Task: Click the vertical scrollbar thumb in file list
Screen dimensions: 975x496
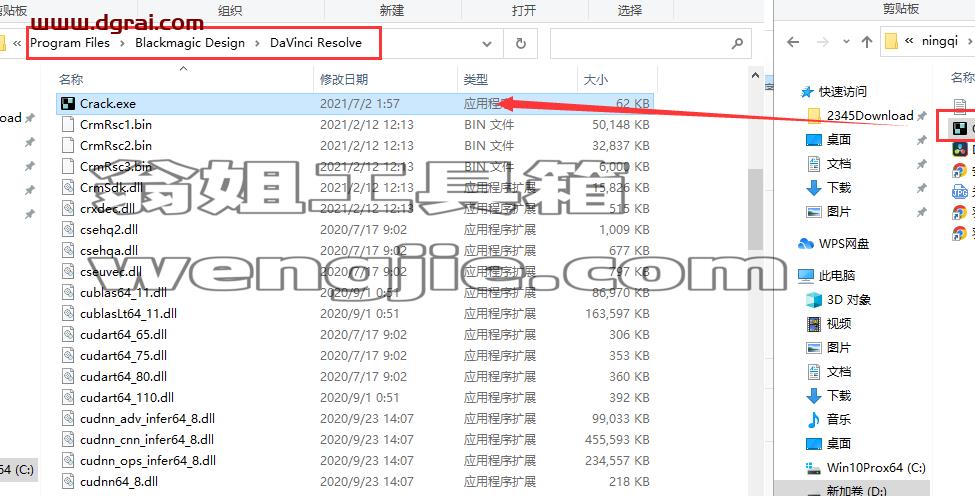Action: coord(756,208)
